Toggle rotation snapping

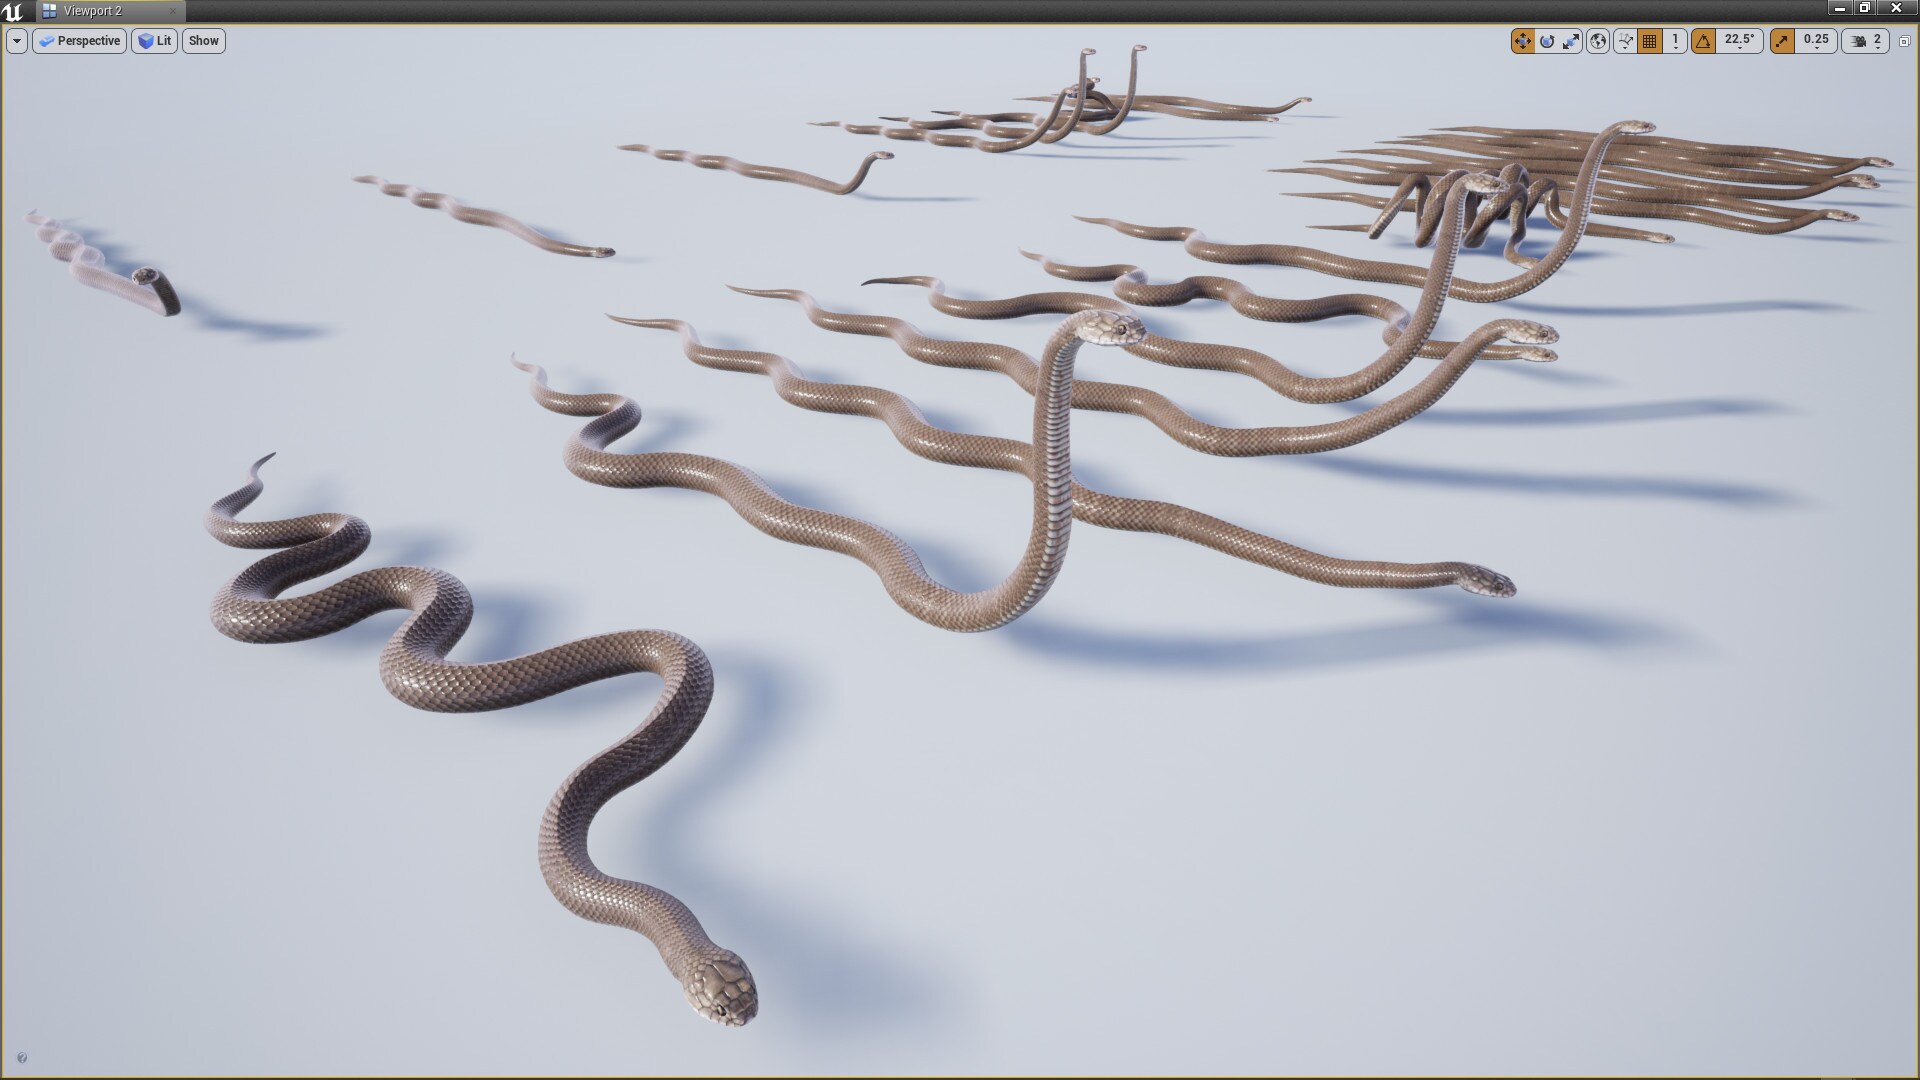(x=1701, y=41)
